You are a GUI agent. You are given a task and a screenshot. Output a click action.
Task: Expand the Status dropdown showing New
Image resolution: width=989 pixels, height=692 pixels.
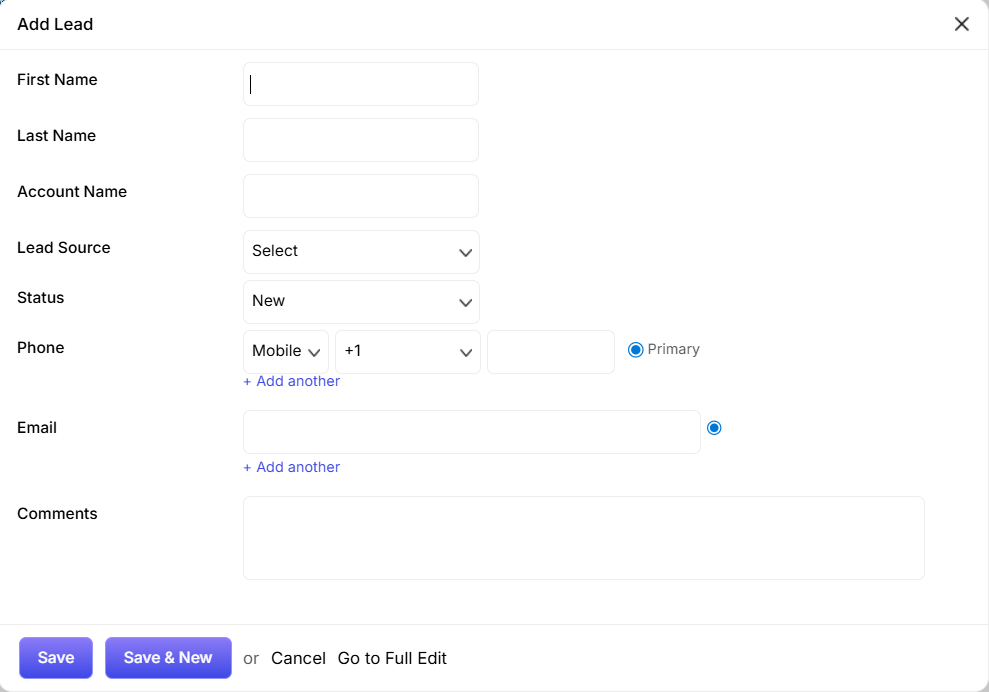point(361,302)
